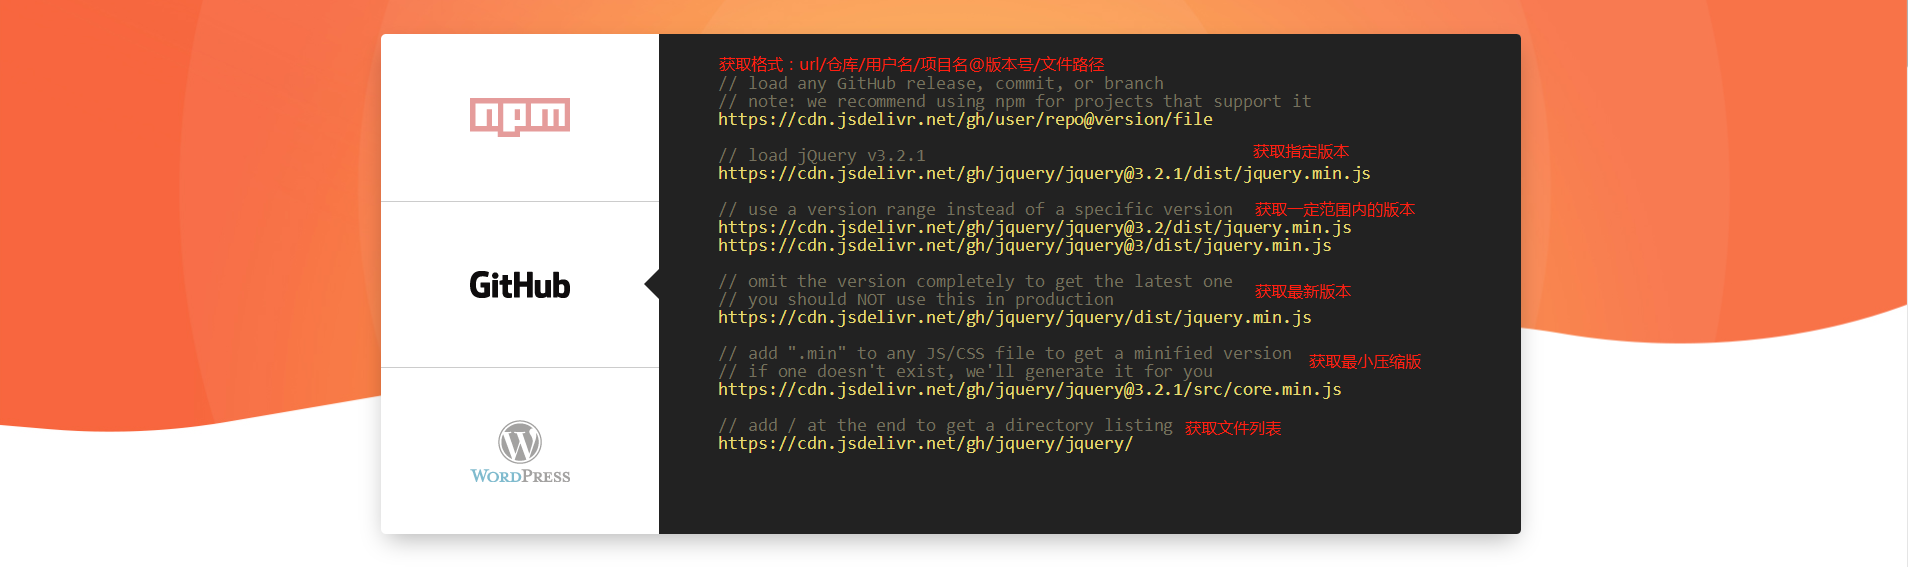The height and width of the screenshot is (567, 1908).
Task: Click the red annotation '获取最小压缩版'
Action: 1365,361
